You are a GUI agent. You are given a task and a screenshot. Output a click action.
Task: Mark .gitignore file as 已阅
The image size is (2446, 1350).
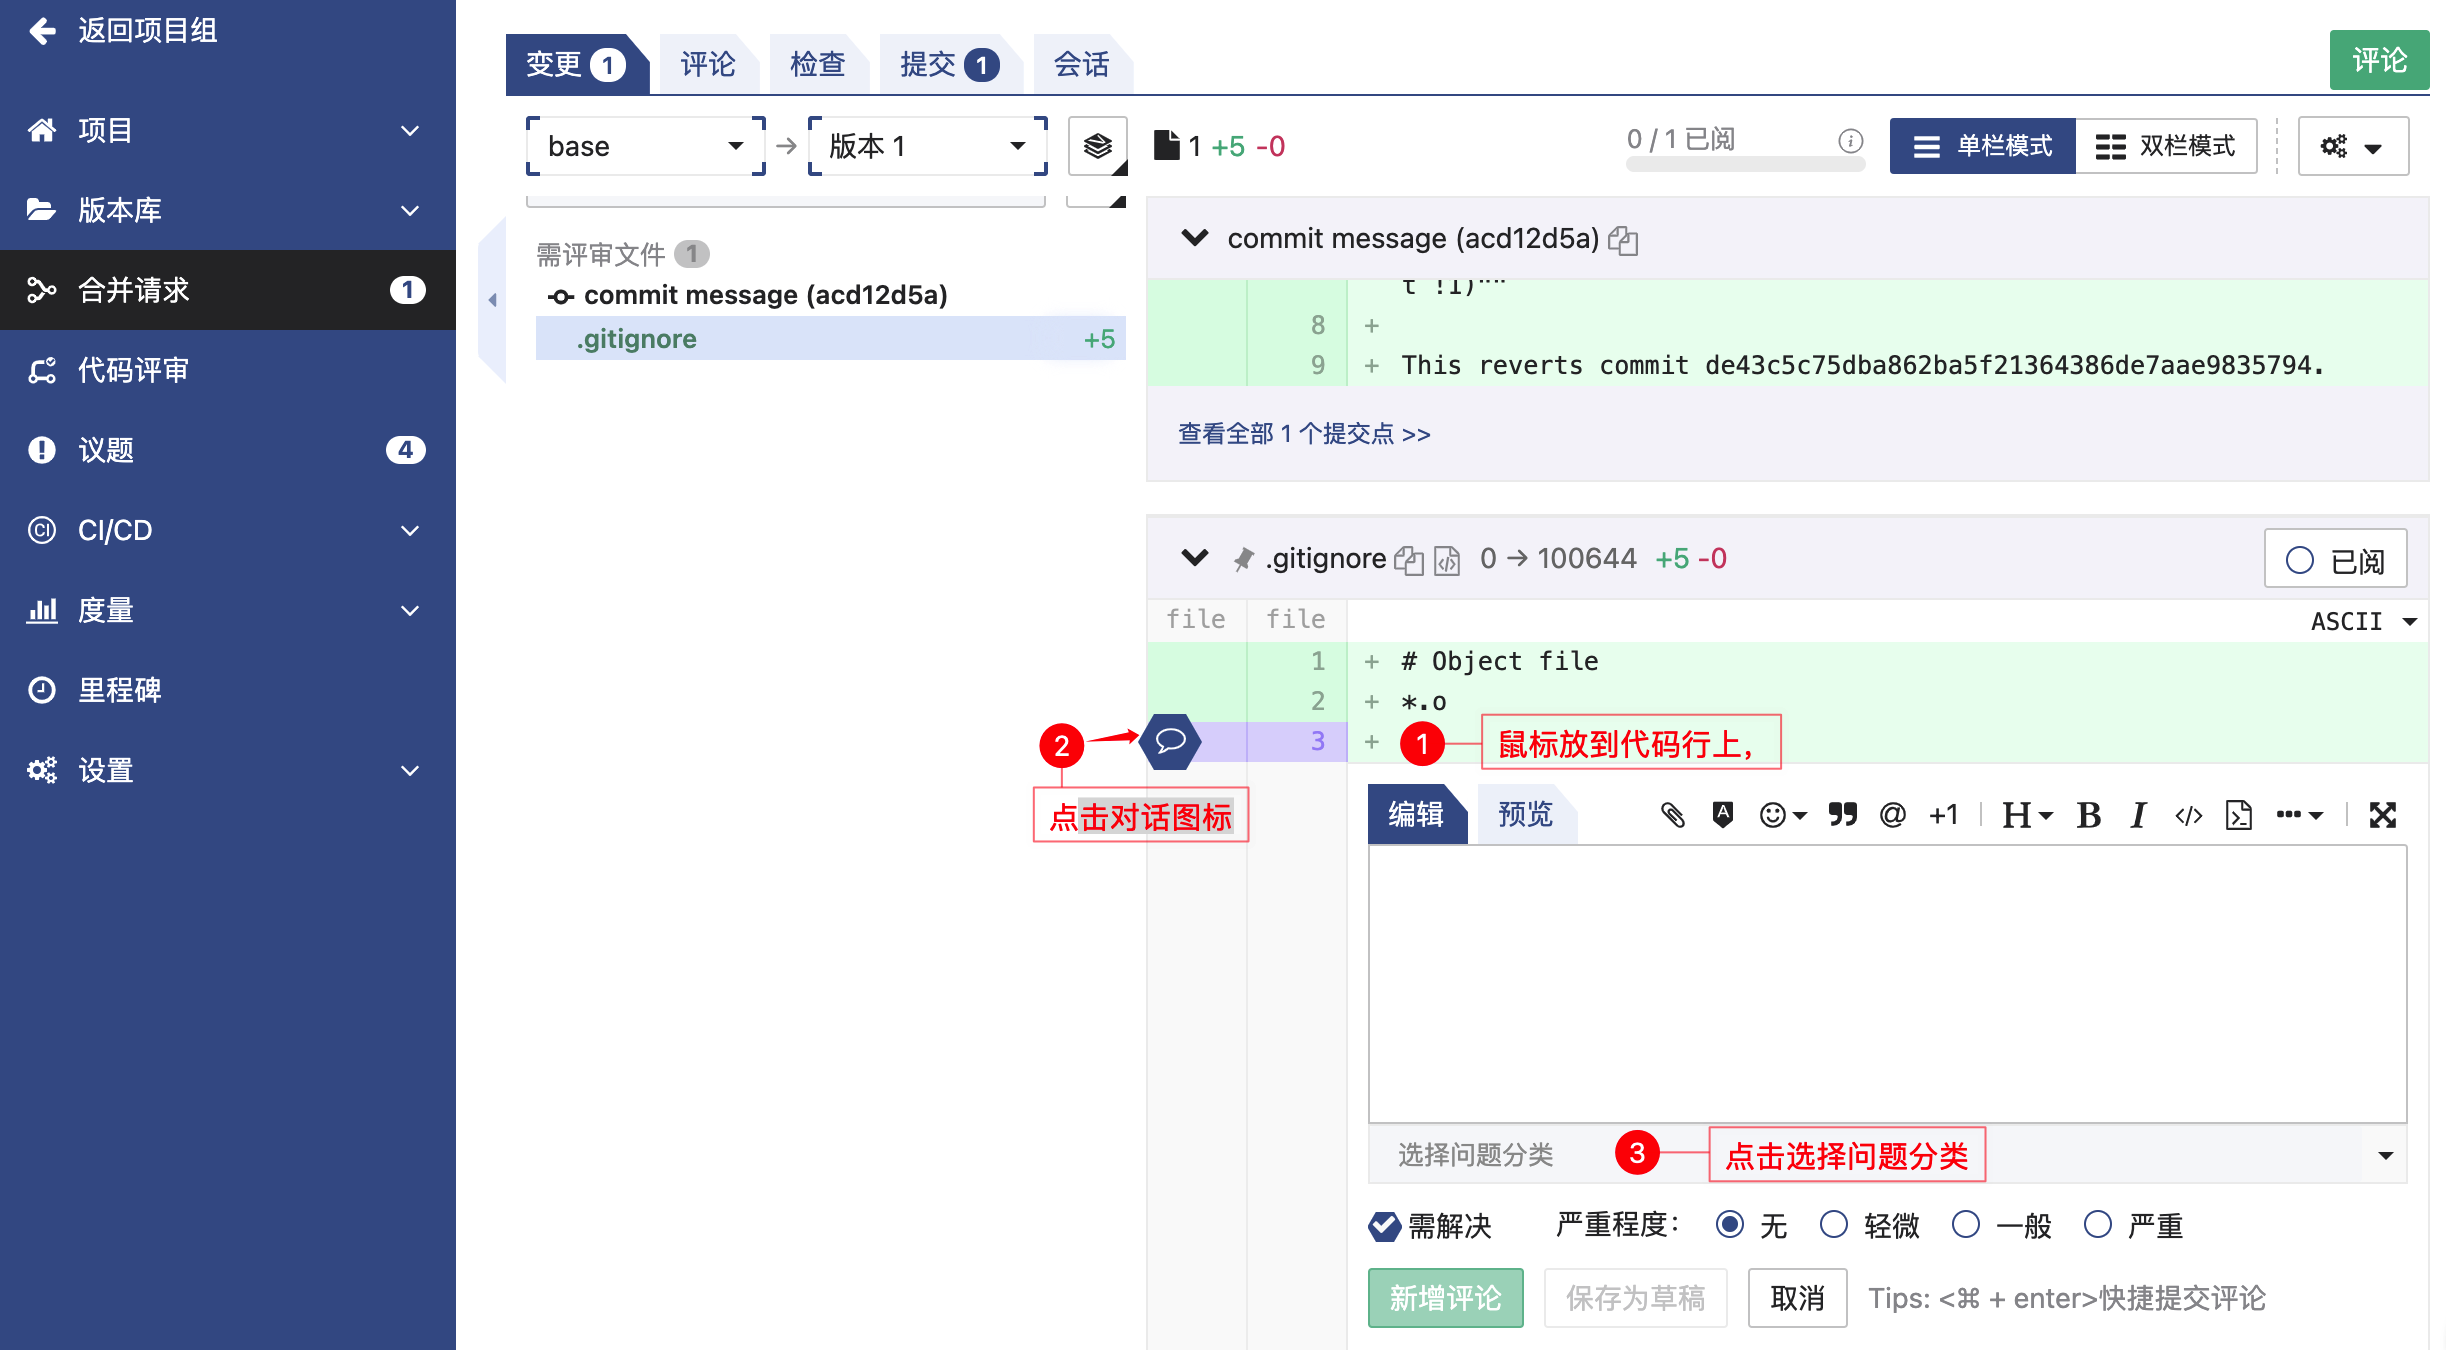2335,560
